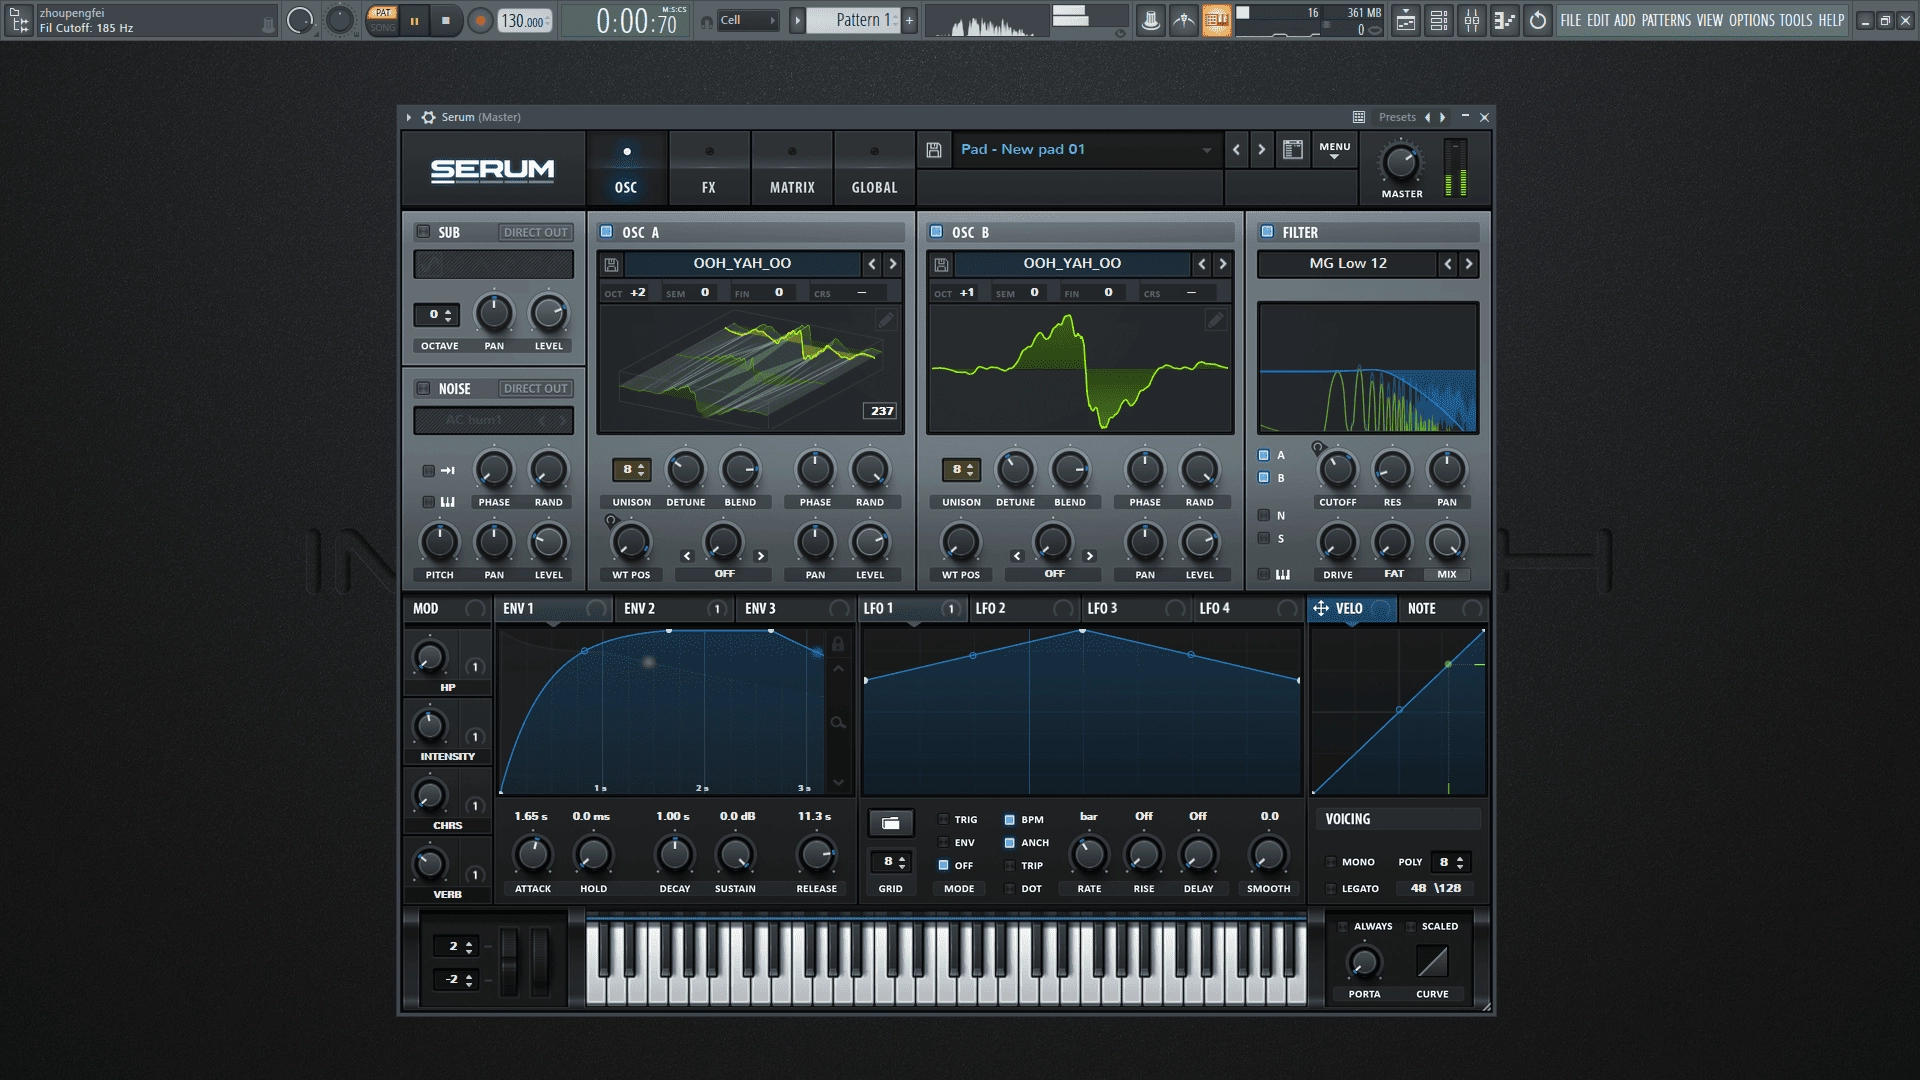Select the LFO 2 tab
1920x1080 pixels.
tap(1024, 609)
